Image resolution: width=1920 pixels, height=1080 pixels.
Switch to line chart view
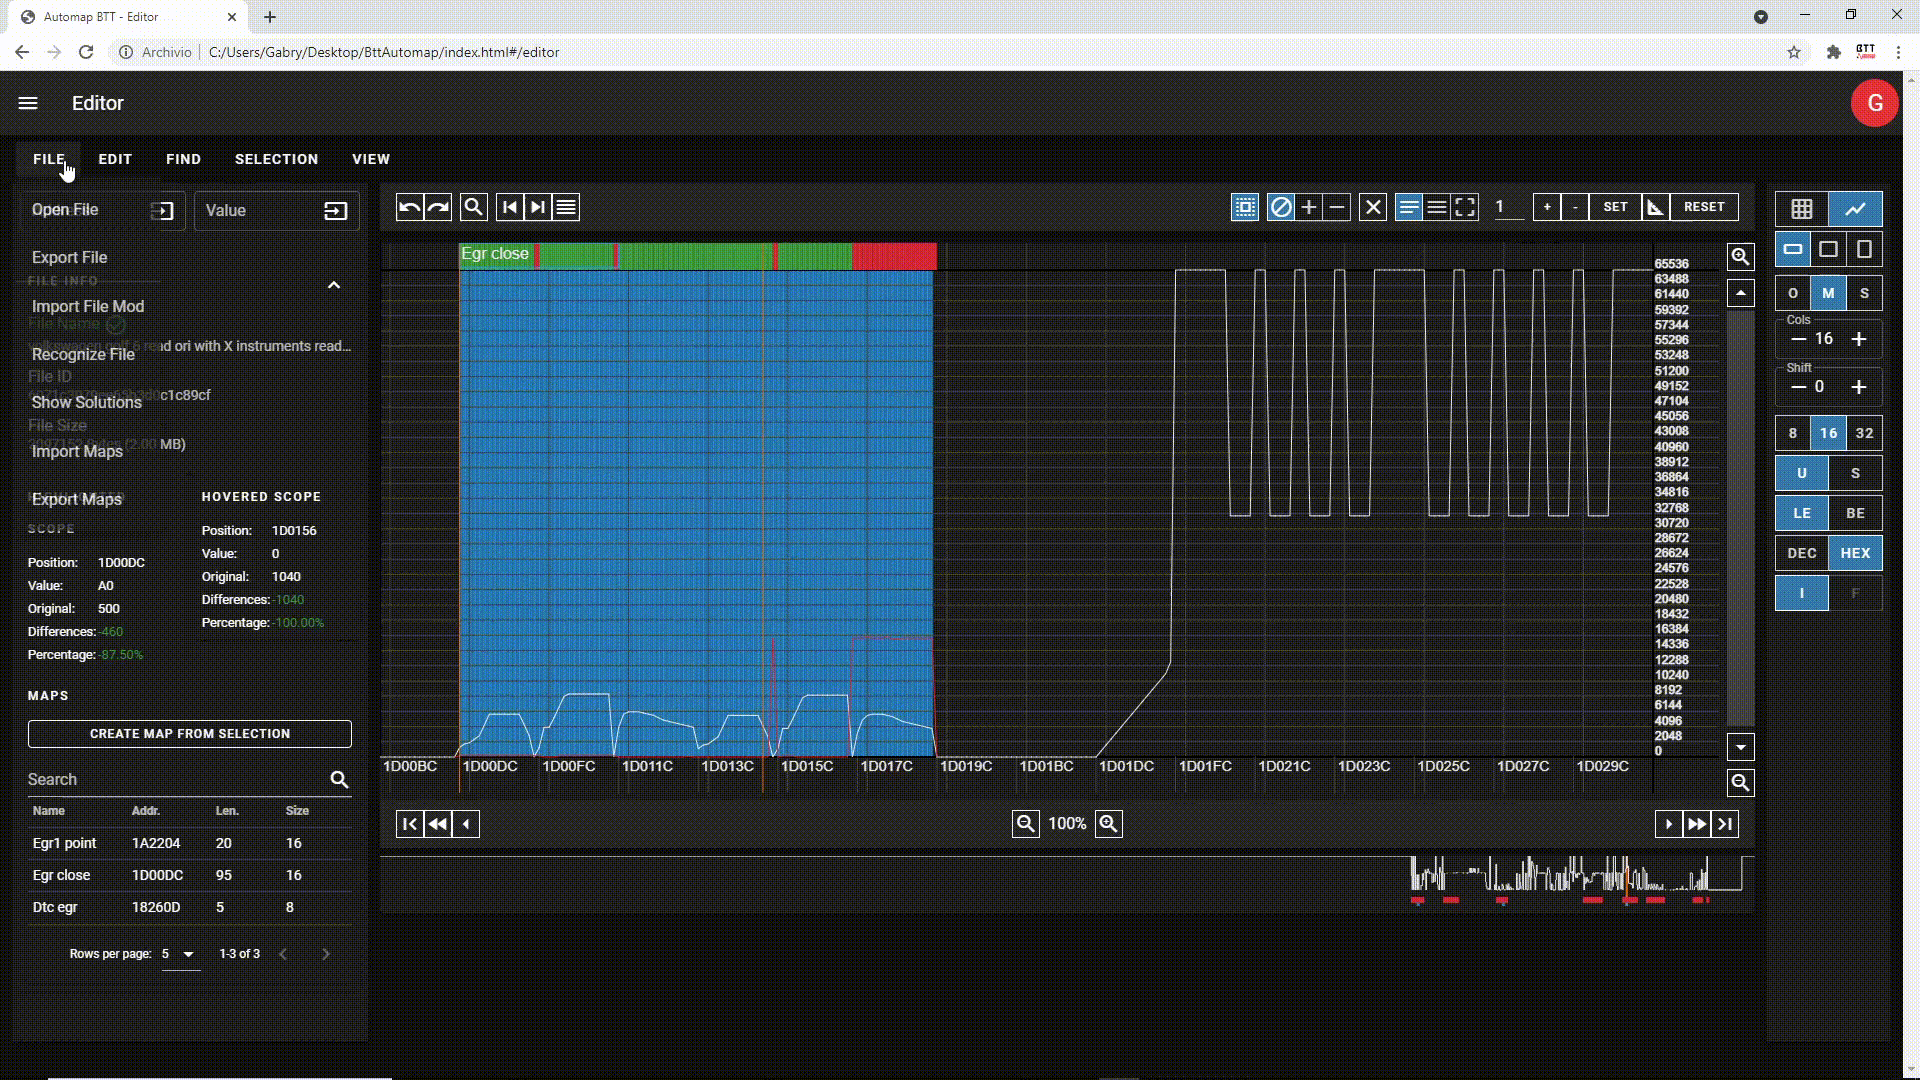[1856, 209]
